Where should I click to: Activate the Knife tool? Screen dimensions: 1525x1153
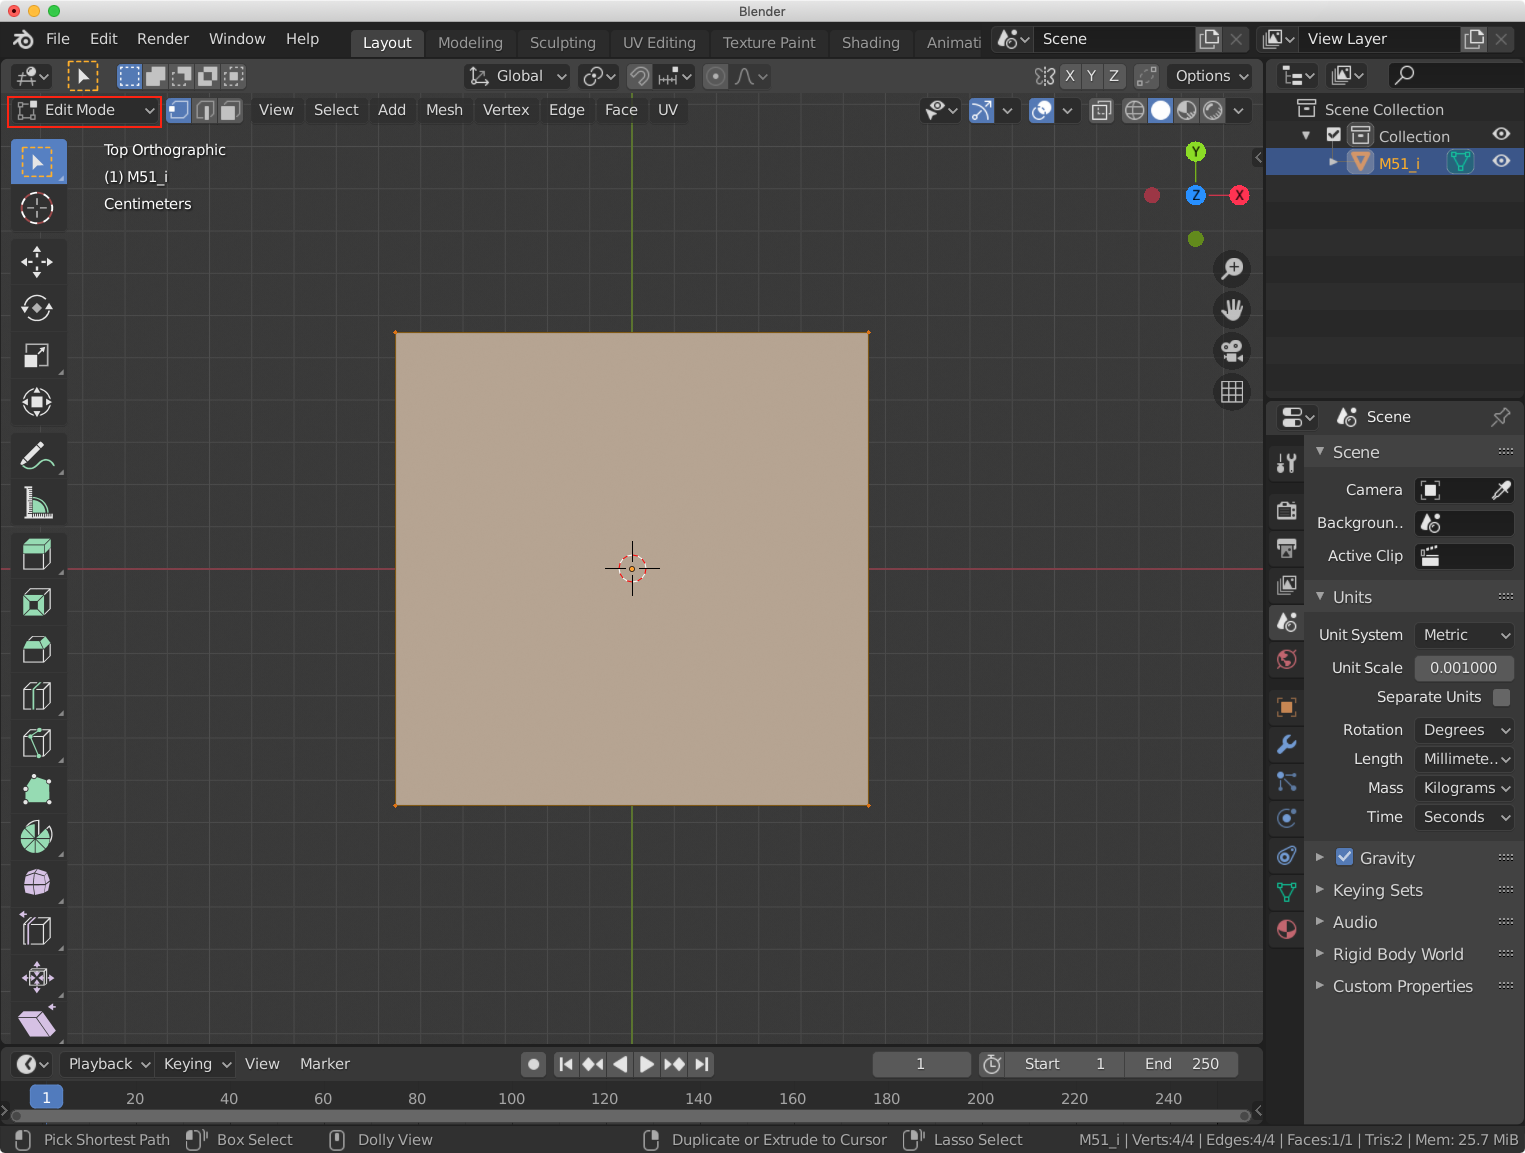[37, 743]
